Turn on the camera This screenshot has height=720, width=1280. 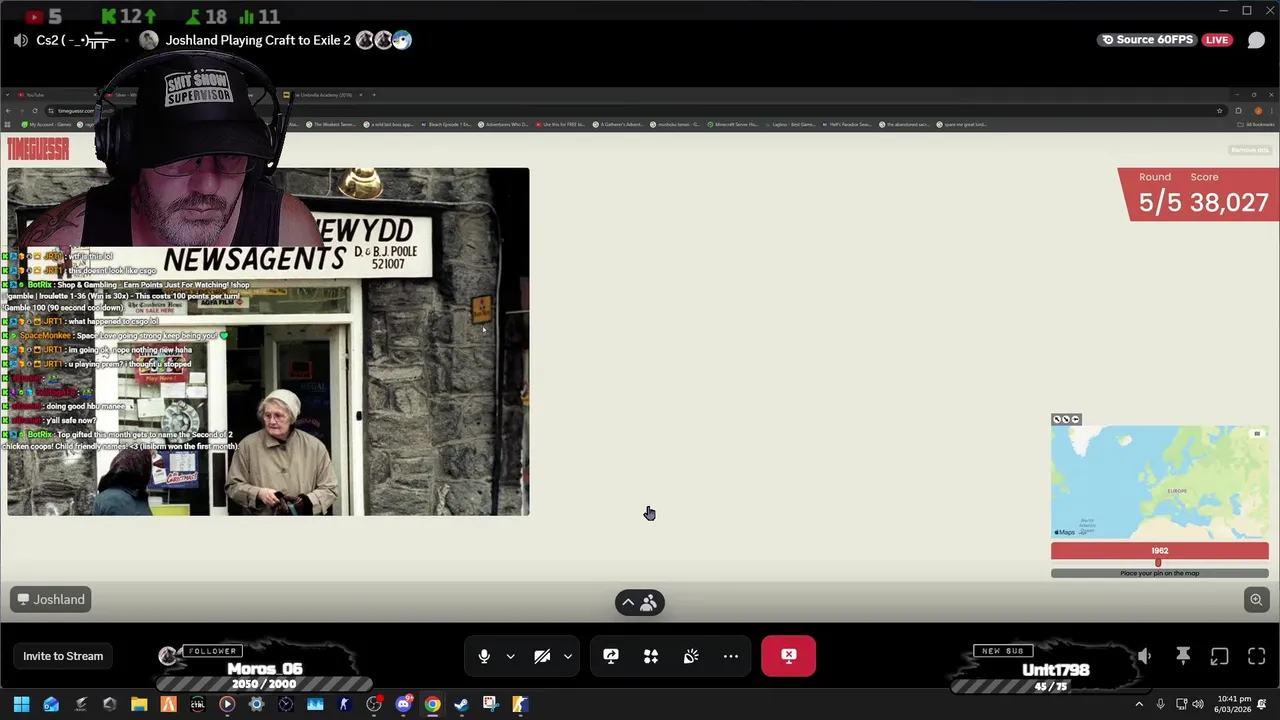point(542,656)
